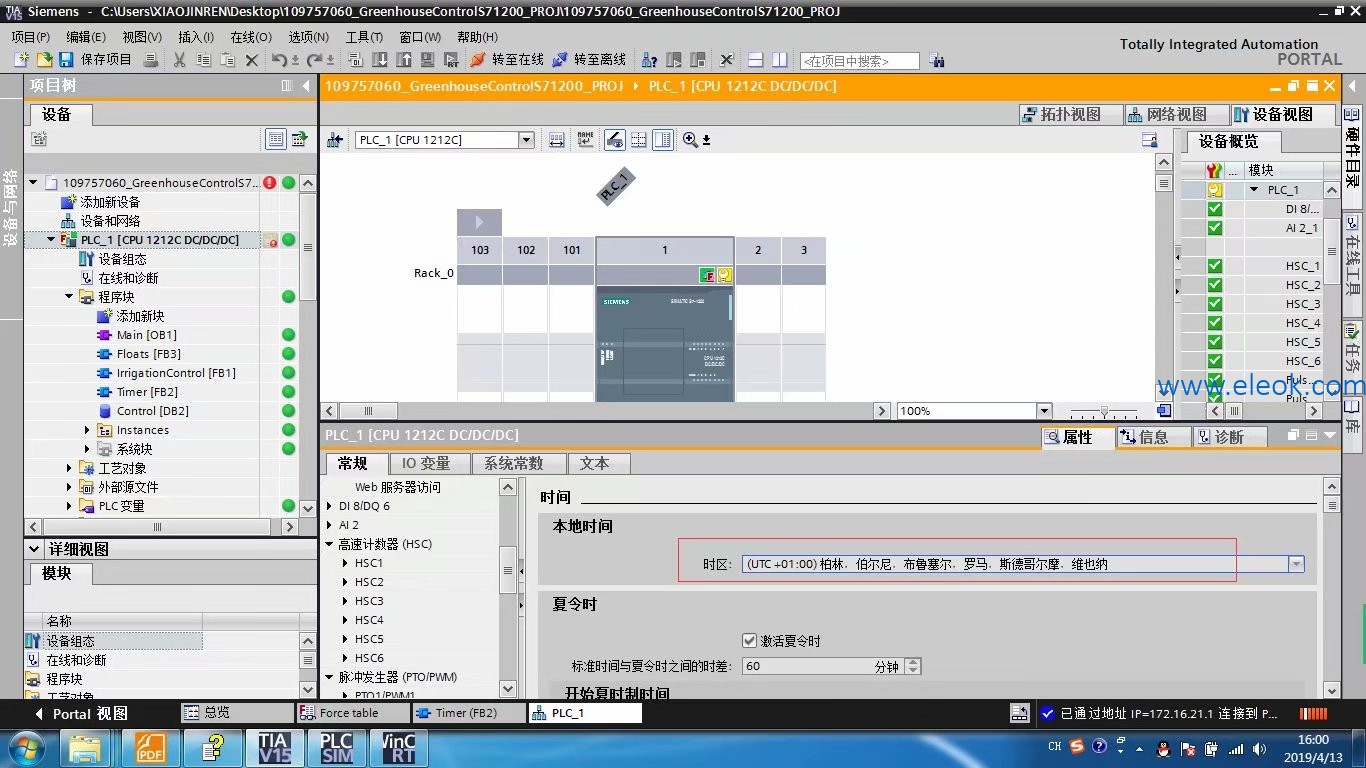The image size is (1366, 768).
Task: Click the 保存项目 button
Action: tap(95, 60)
